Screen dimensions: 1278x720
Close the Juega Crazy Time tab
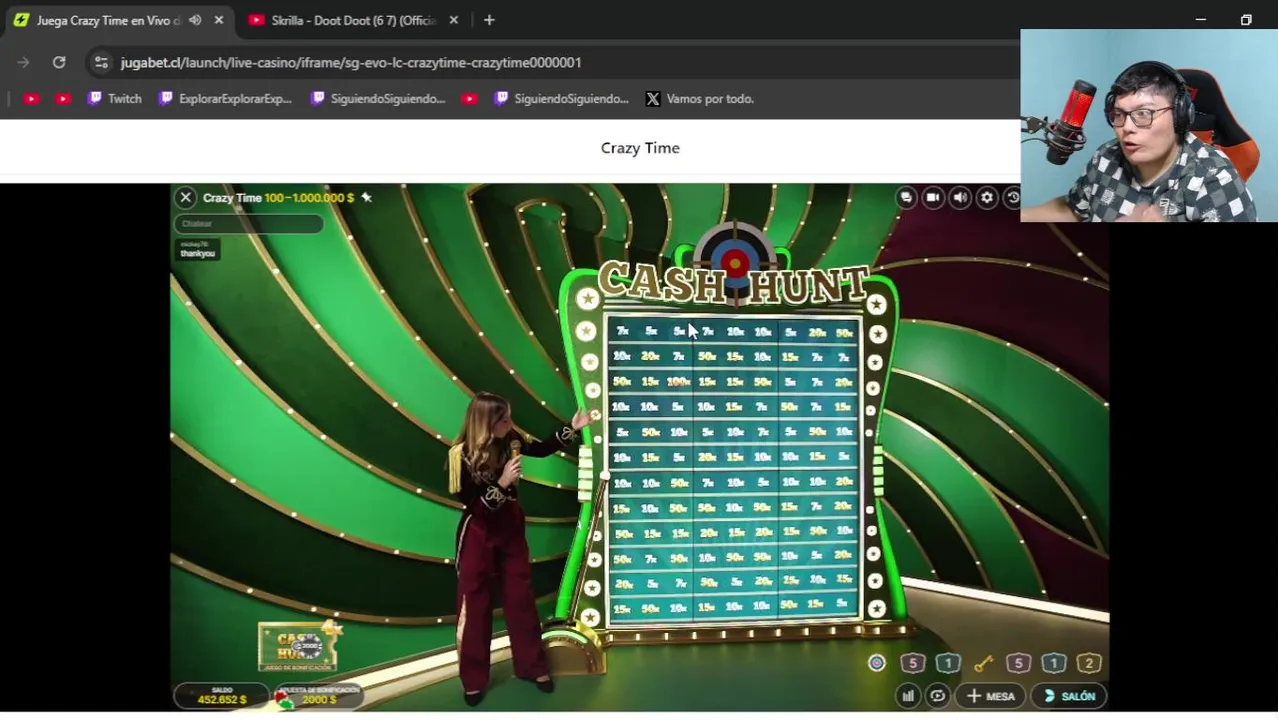tap(219, 20)
